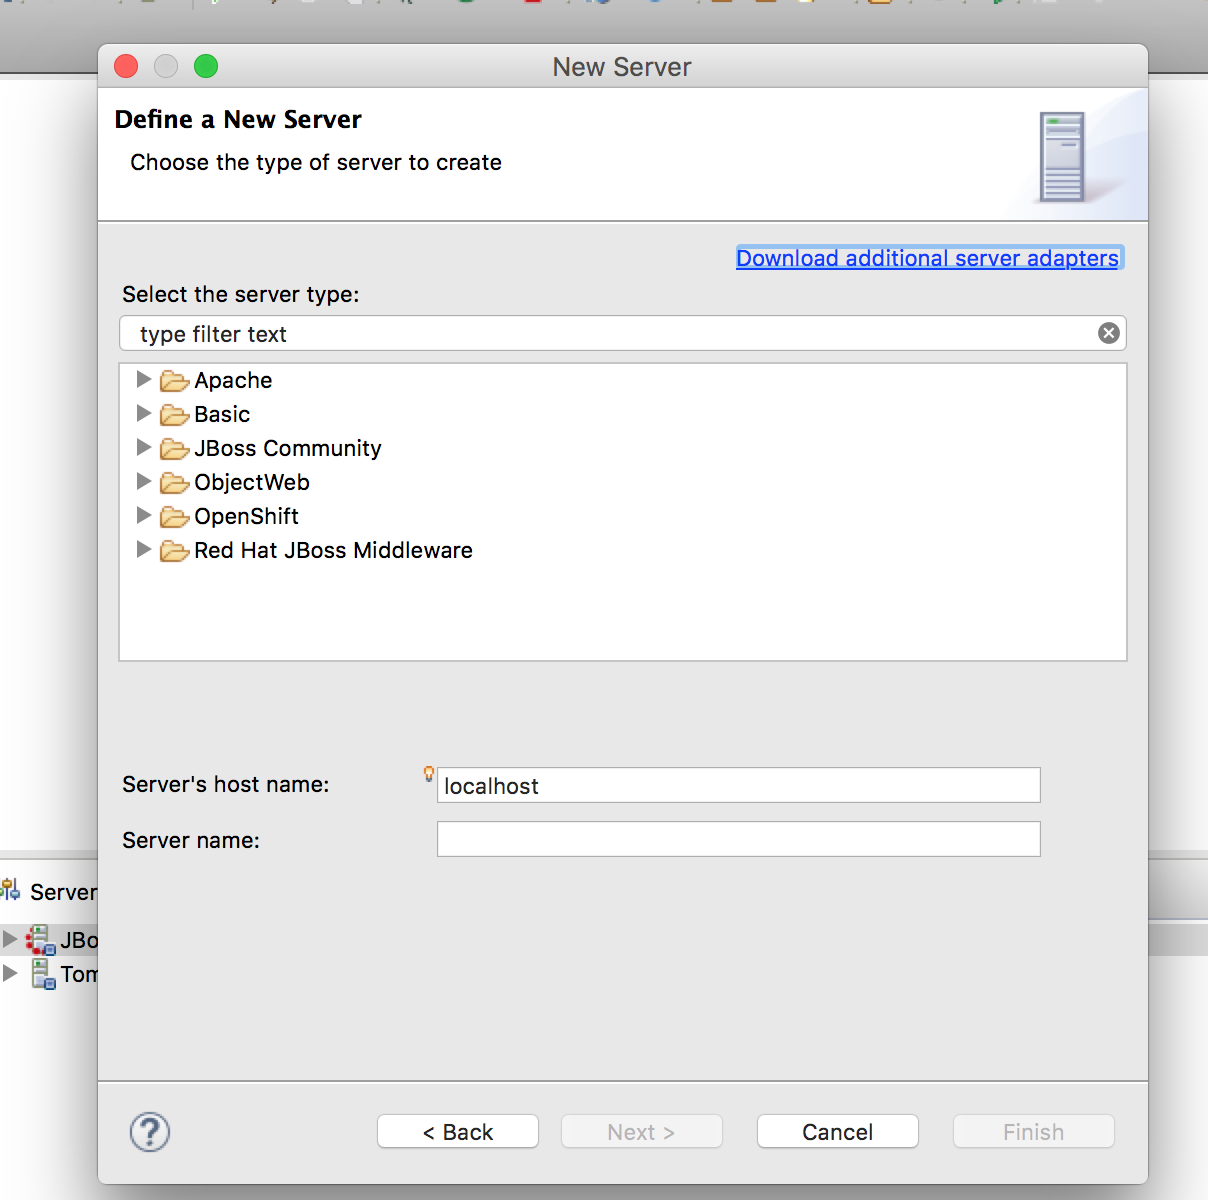This screenshot has width=1208, height=1200.
Task: Click the Next button
Action: click(642, 1132)
